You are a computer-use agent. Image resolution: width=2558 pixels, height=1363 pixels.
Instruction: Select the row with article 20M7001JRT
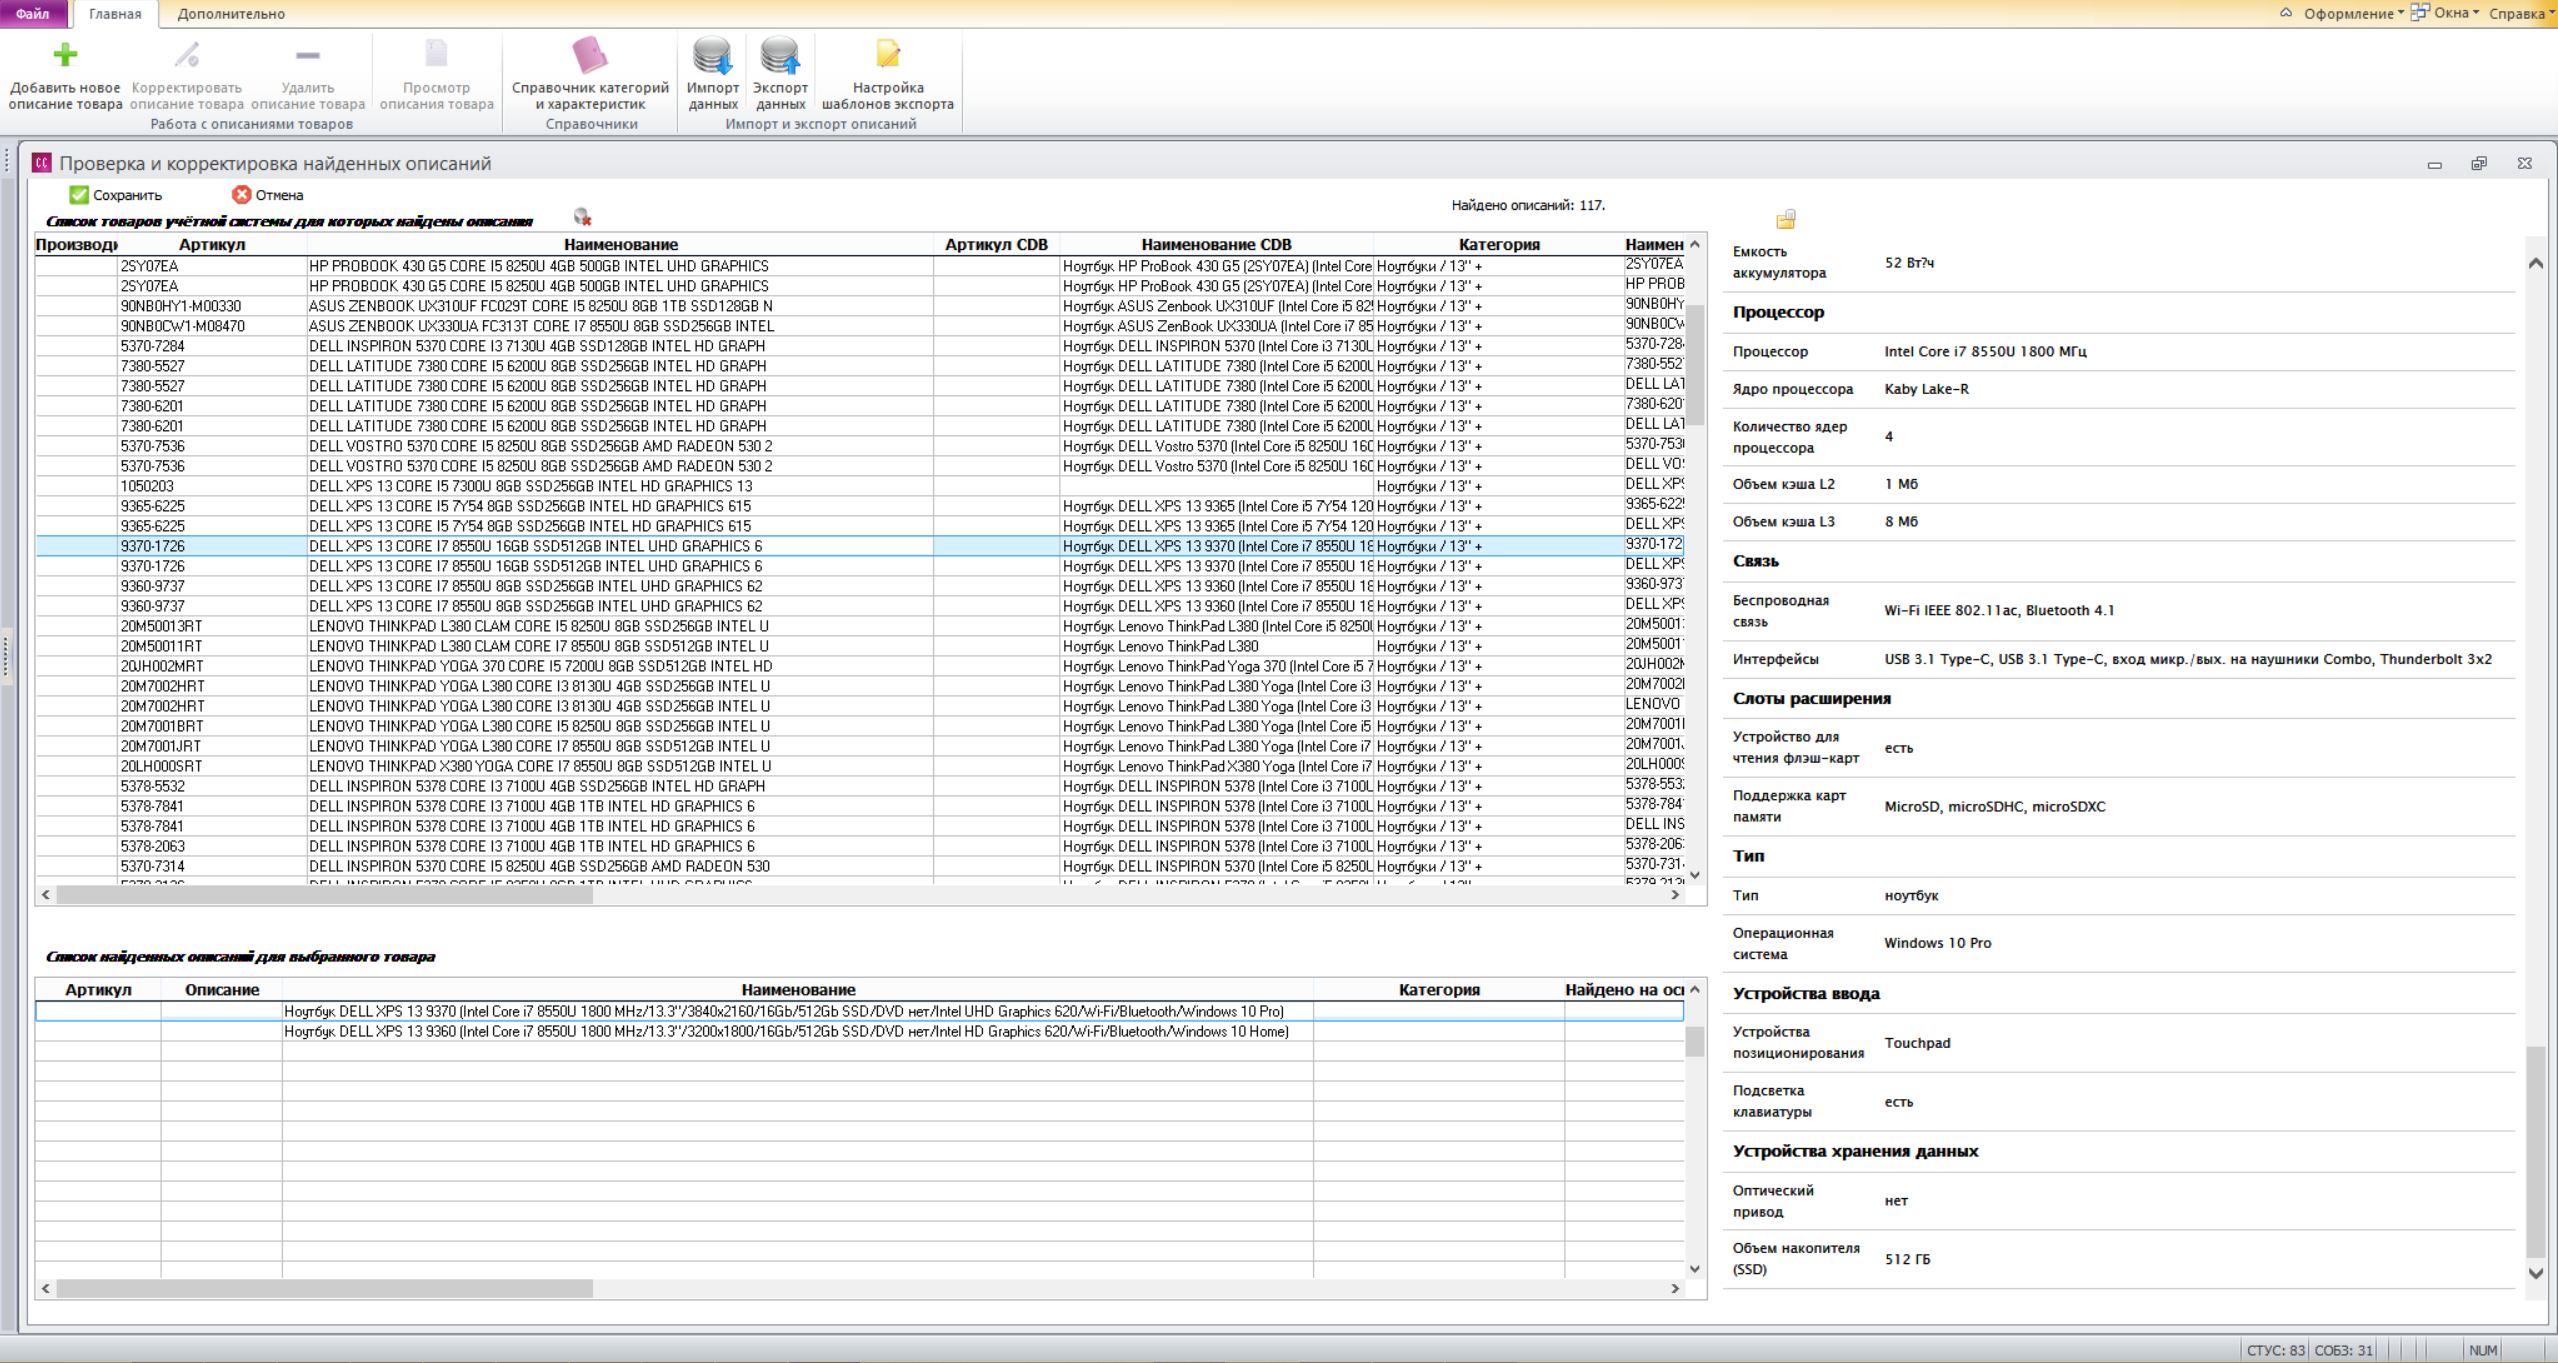pos(860,746)
